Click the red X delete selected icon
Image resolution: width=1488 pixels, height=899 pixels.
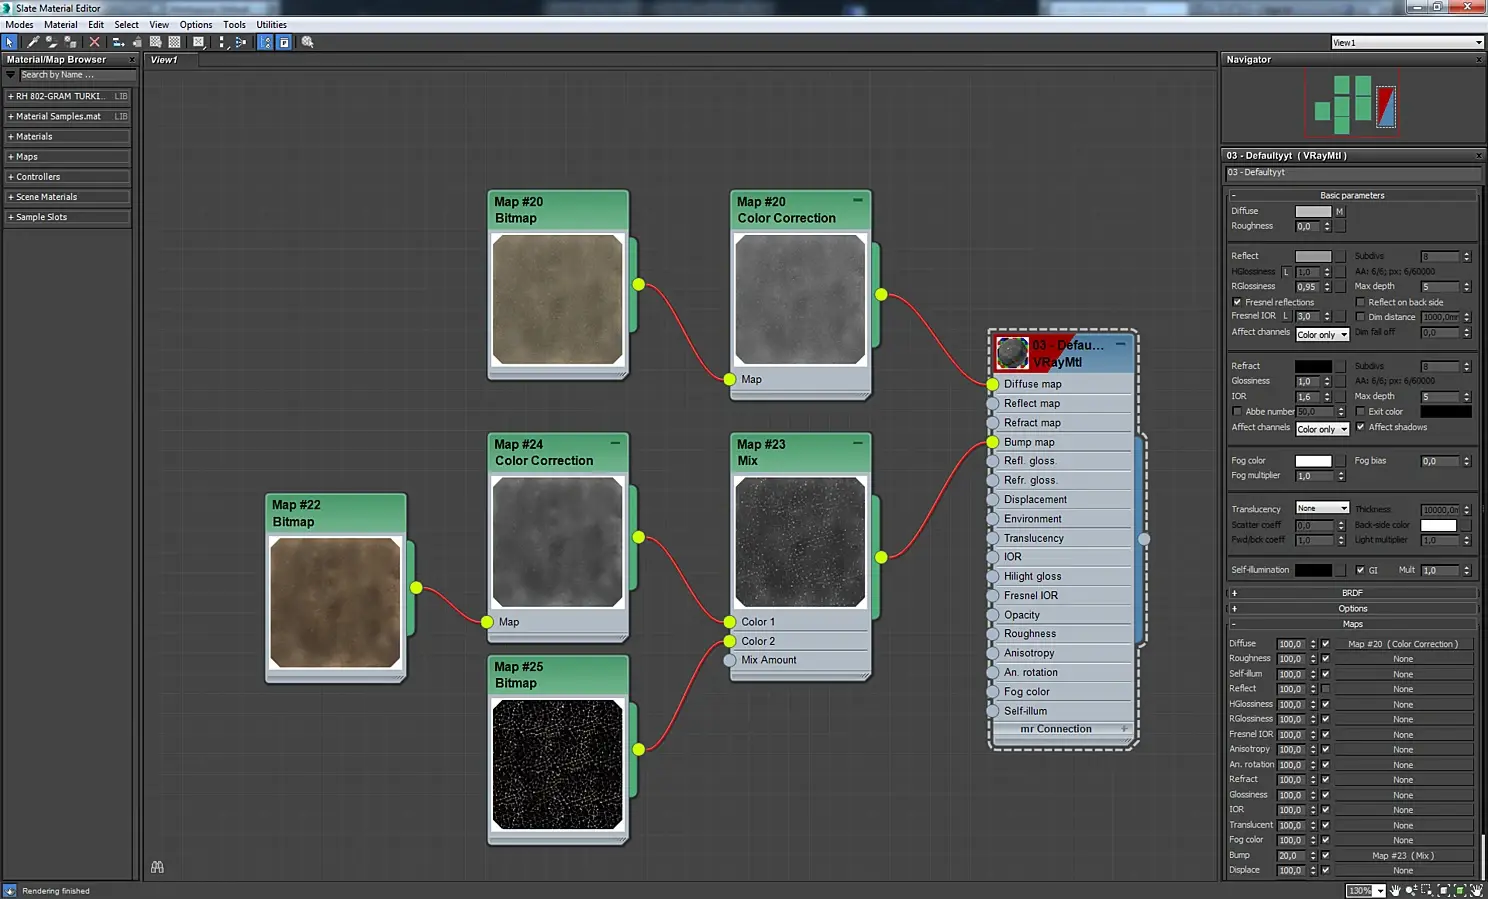(x=94, y=42)
